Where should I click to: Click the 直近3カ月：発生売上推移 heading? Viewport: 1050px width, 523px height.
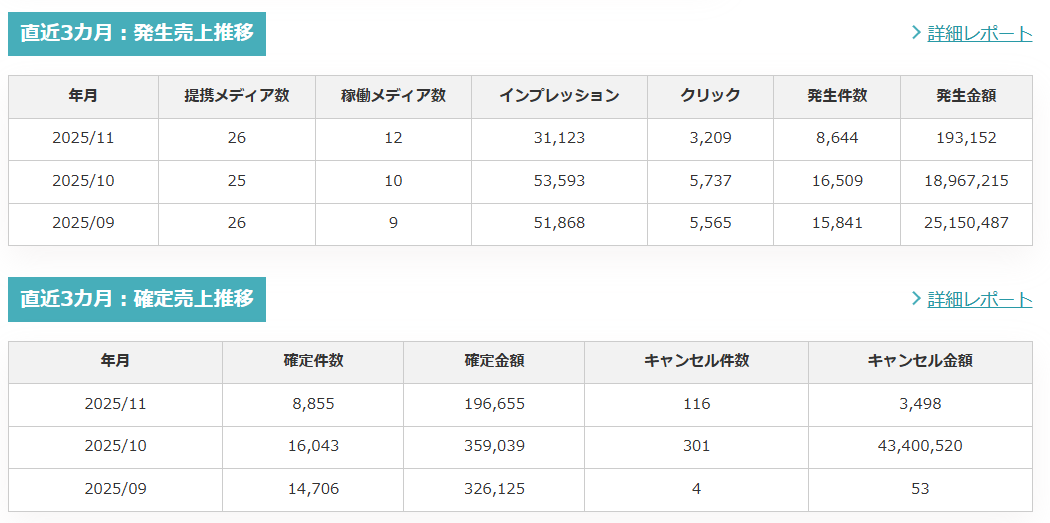[x=137, y=33]
